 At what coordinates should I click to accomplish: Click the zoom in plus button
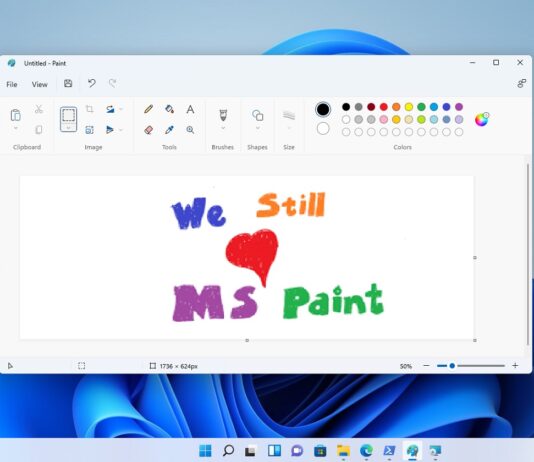tap(515, 366)
